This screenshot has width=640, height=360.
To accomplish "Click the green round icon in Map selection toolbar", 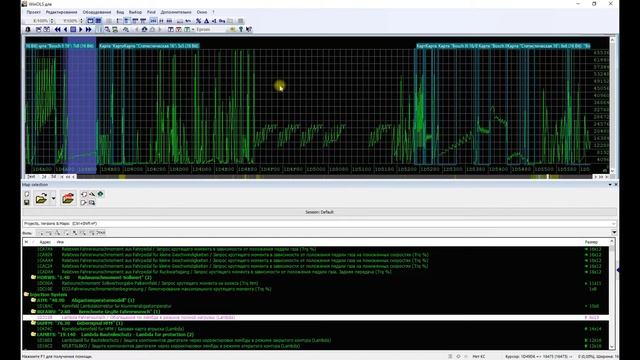I will click(x=100, y=194).
